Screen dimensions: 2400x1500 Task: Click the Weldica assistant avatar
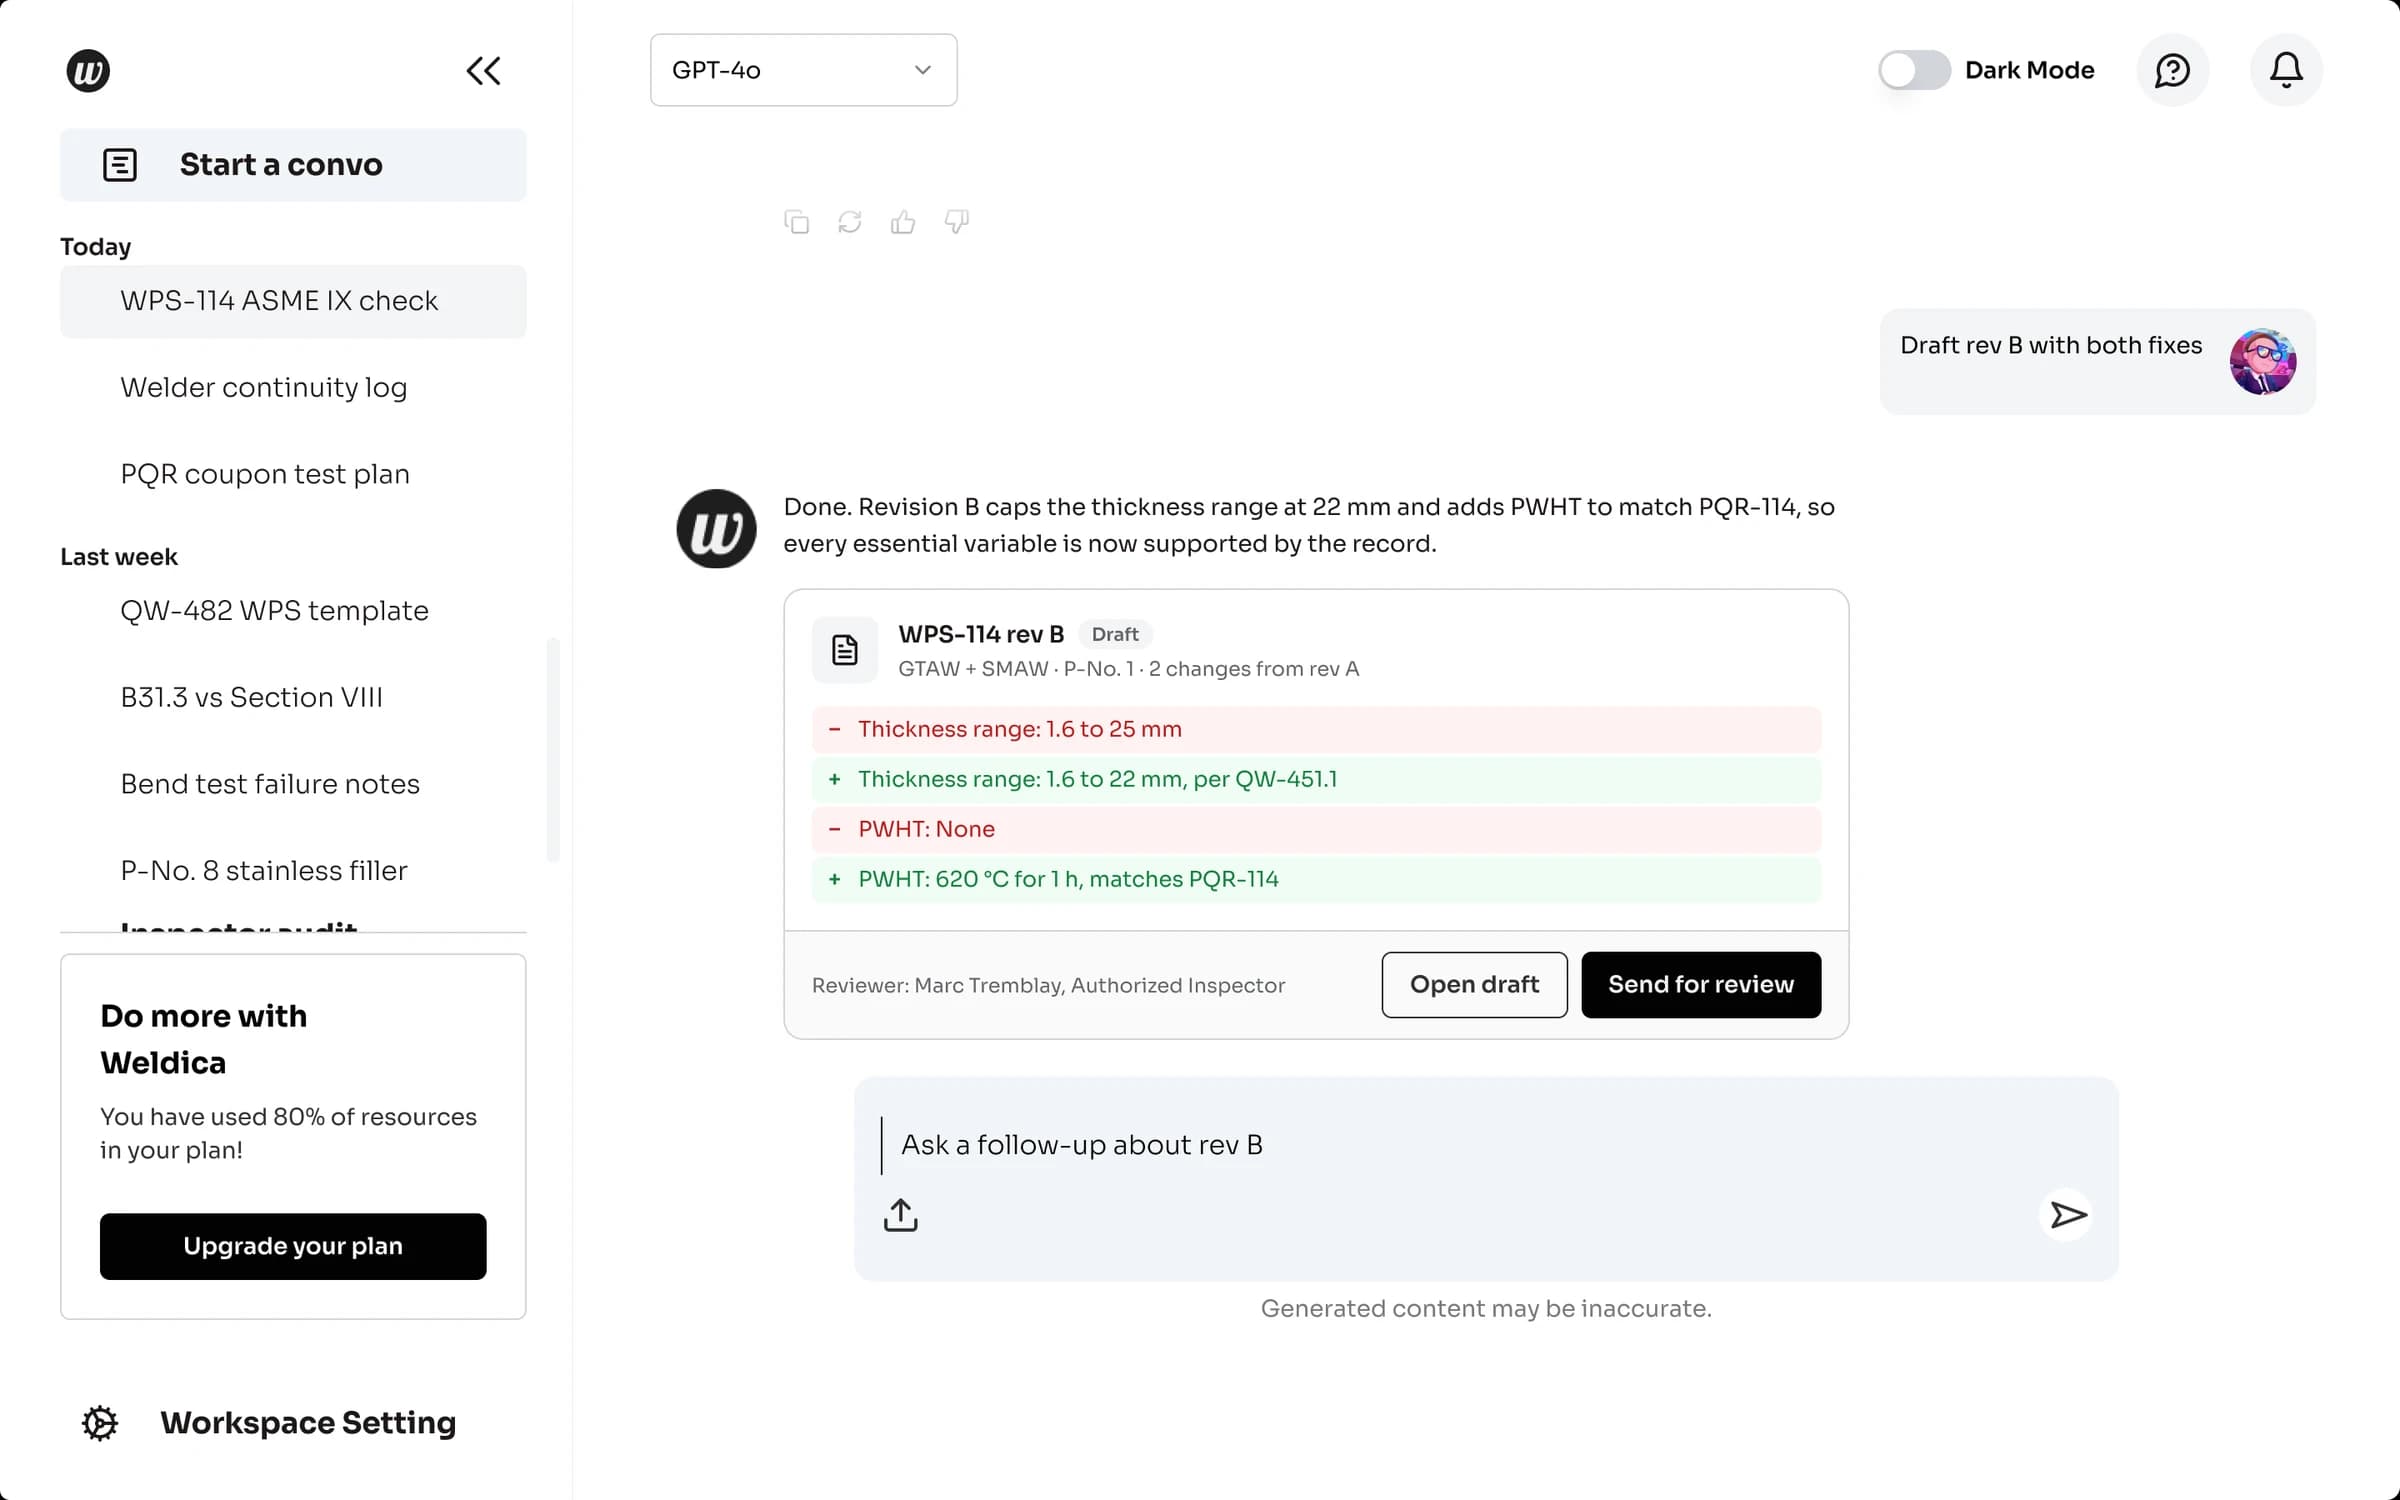pos(716,529)
